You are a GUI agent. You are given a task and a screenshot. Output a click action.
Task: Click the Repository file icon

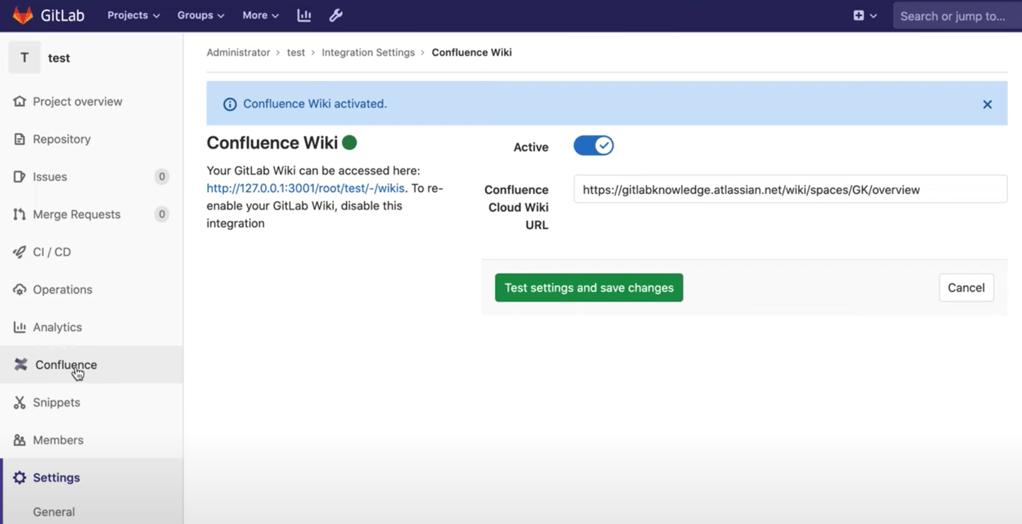click(20, 139)
